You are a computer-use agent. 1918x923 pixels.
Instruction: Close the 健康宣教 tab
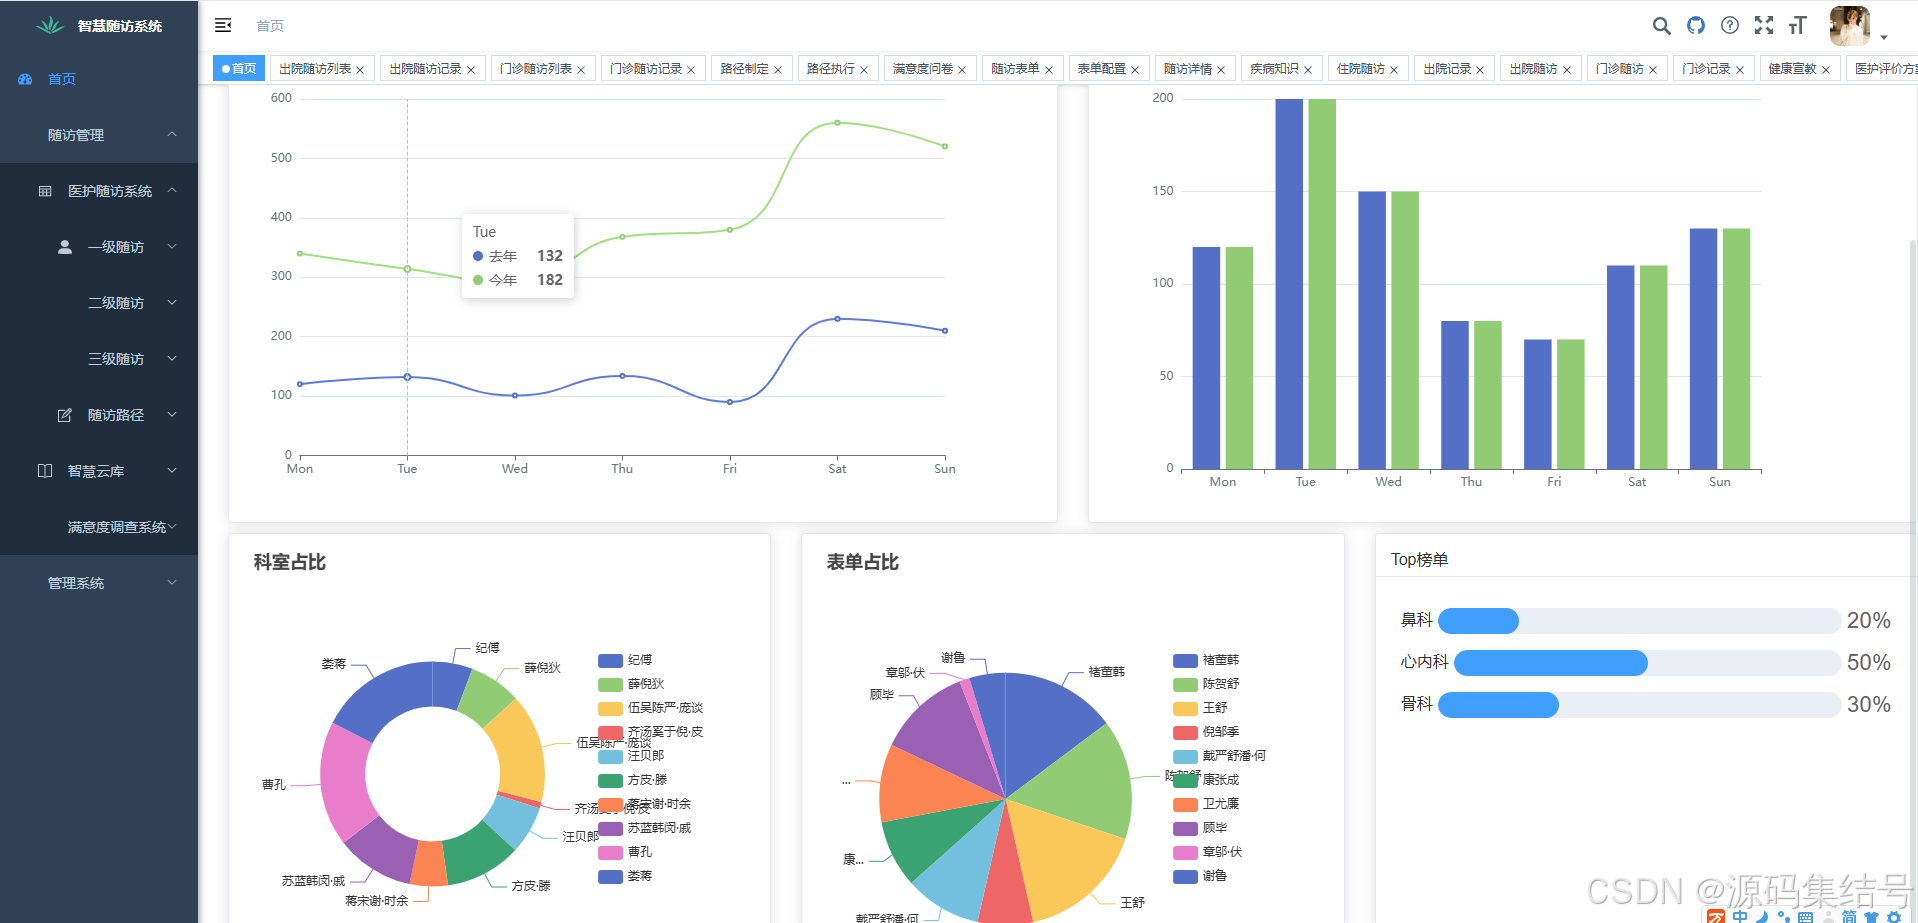[x=1827, y=68]
